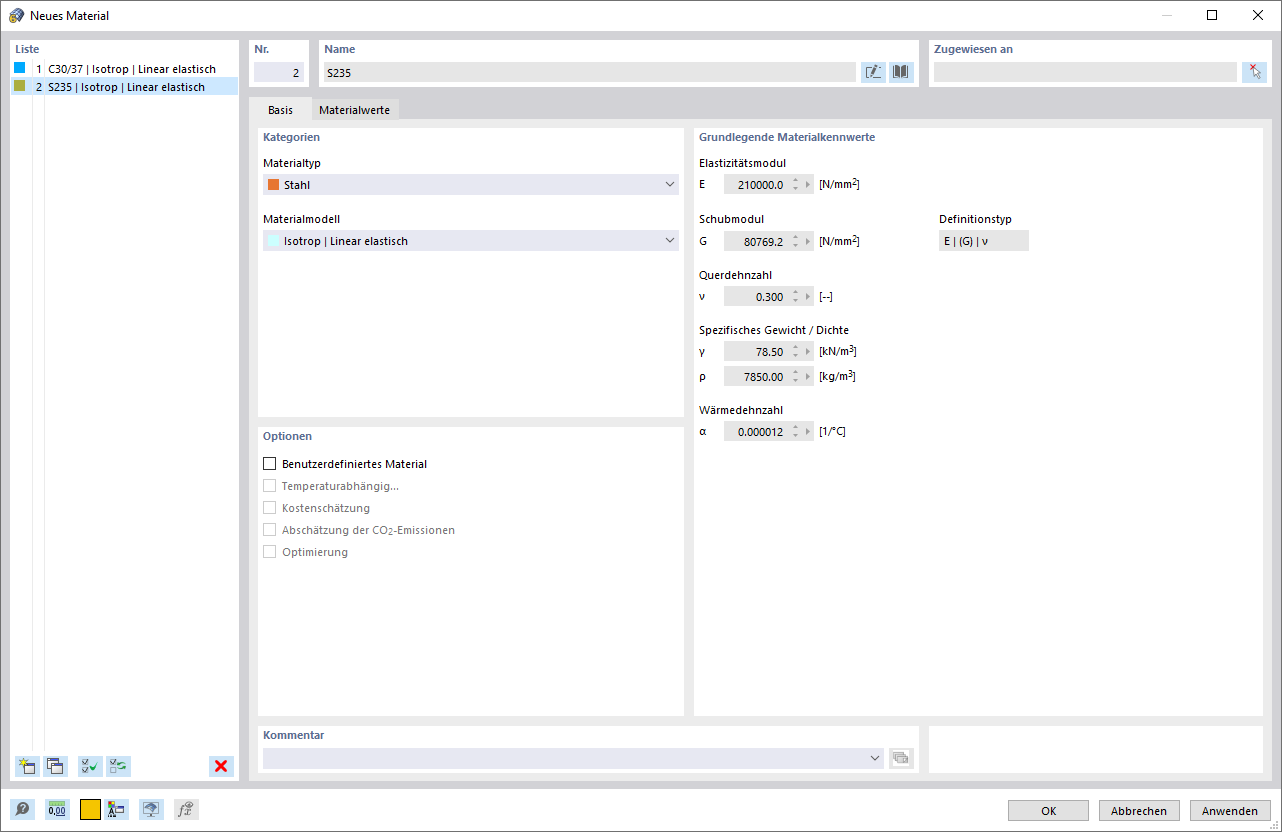Open the Kommentar dropdown arrow
This screenshot has height=832, width=1282.
877,758
